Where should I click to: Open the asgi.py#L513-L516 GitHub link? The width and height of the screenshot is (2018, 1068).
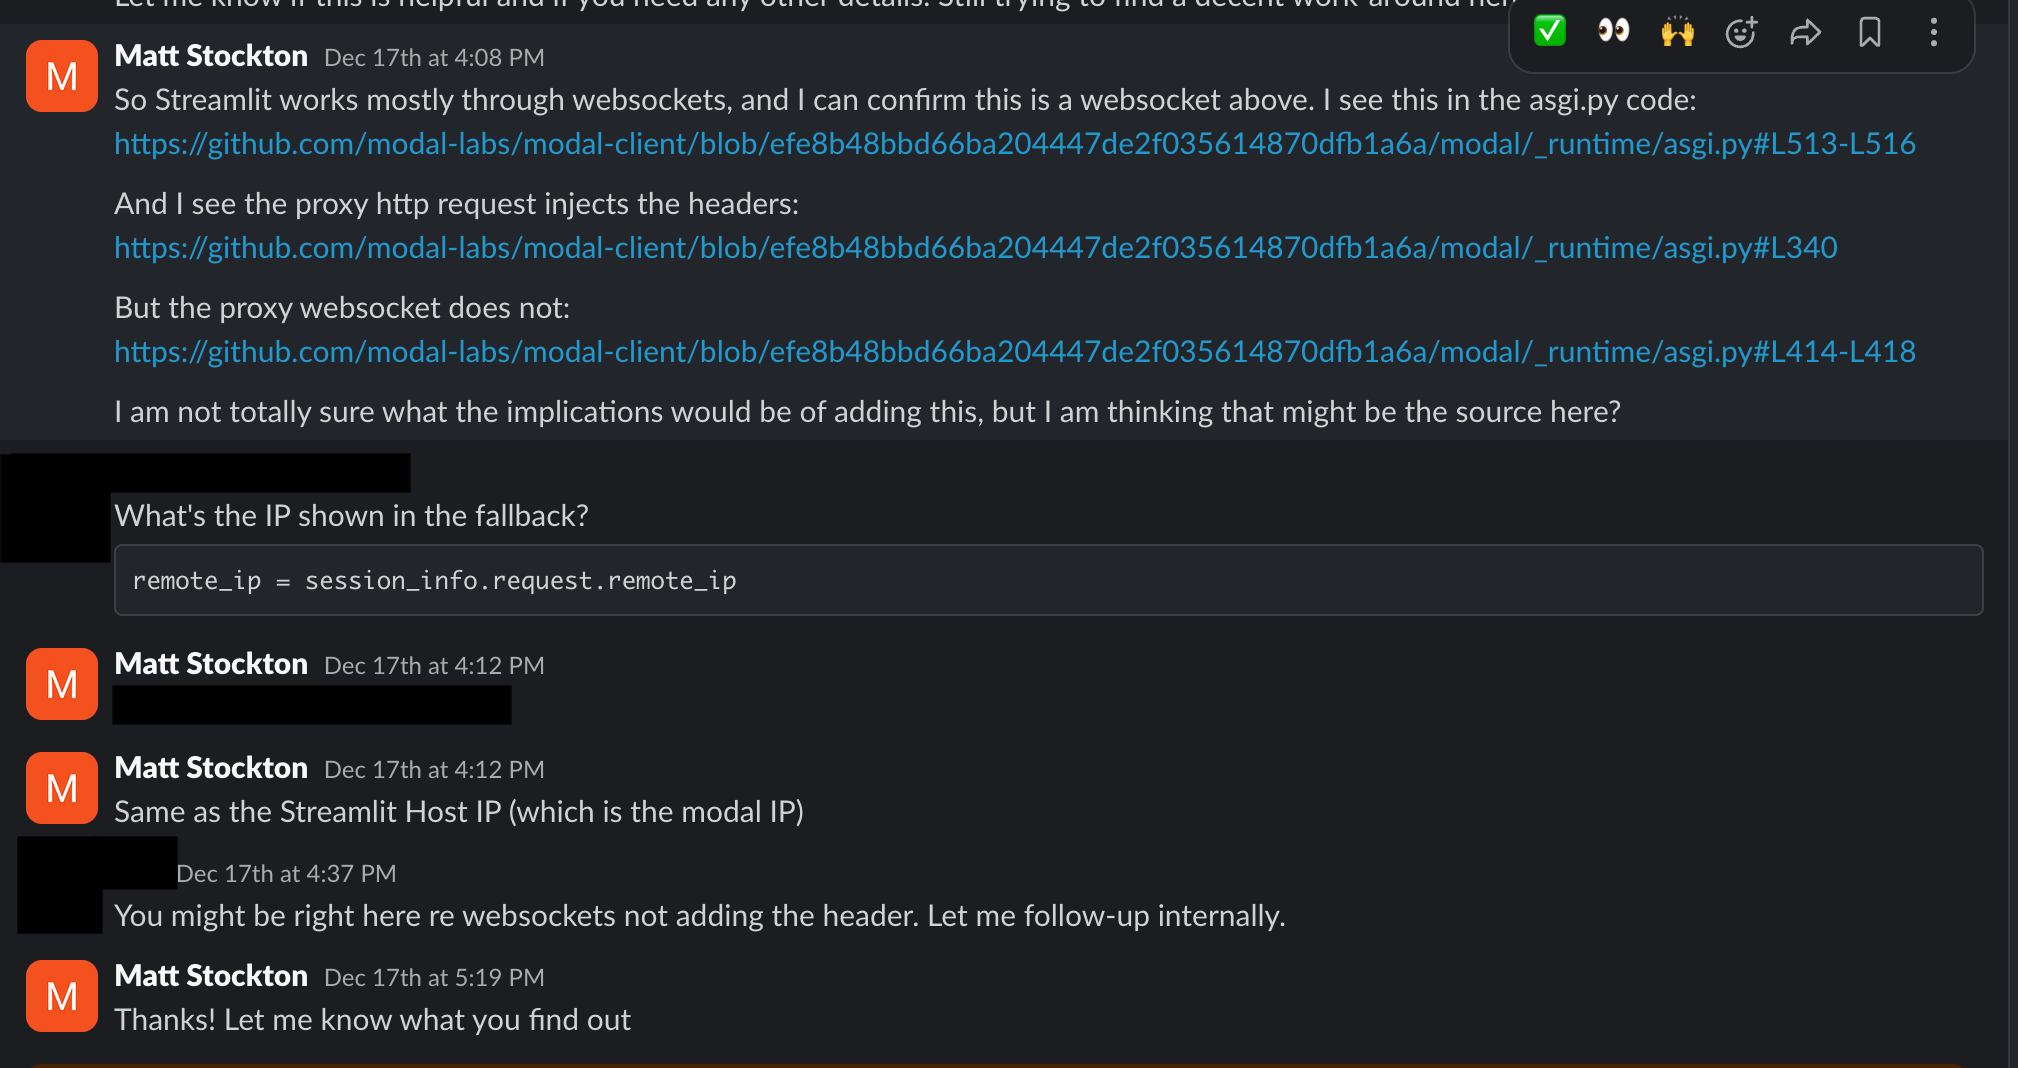coord(1014,144)
